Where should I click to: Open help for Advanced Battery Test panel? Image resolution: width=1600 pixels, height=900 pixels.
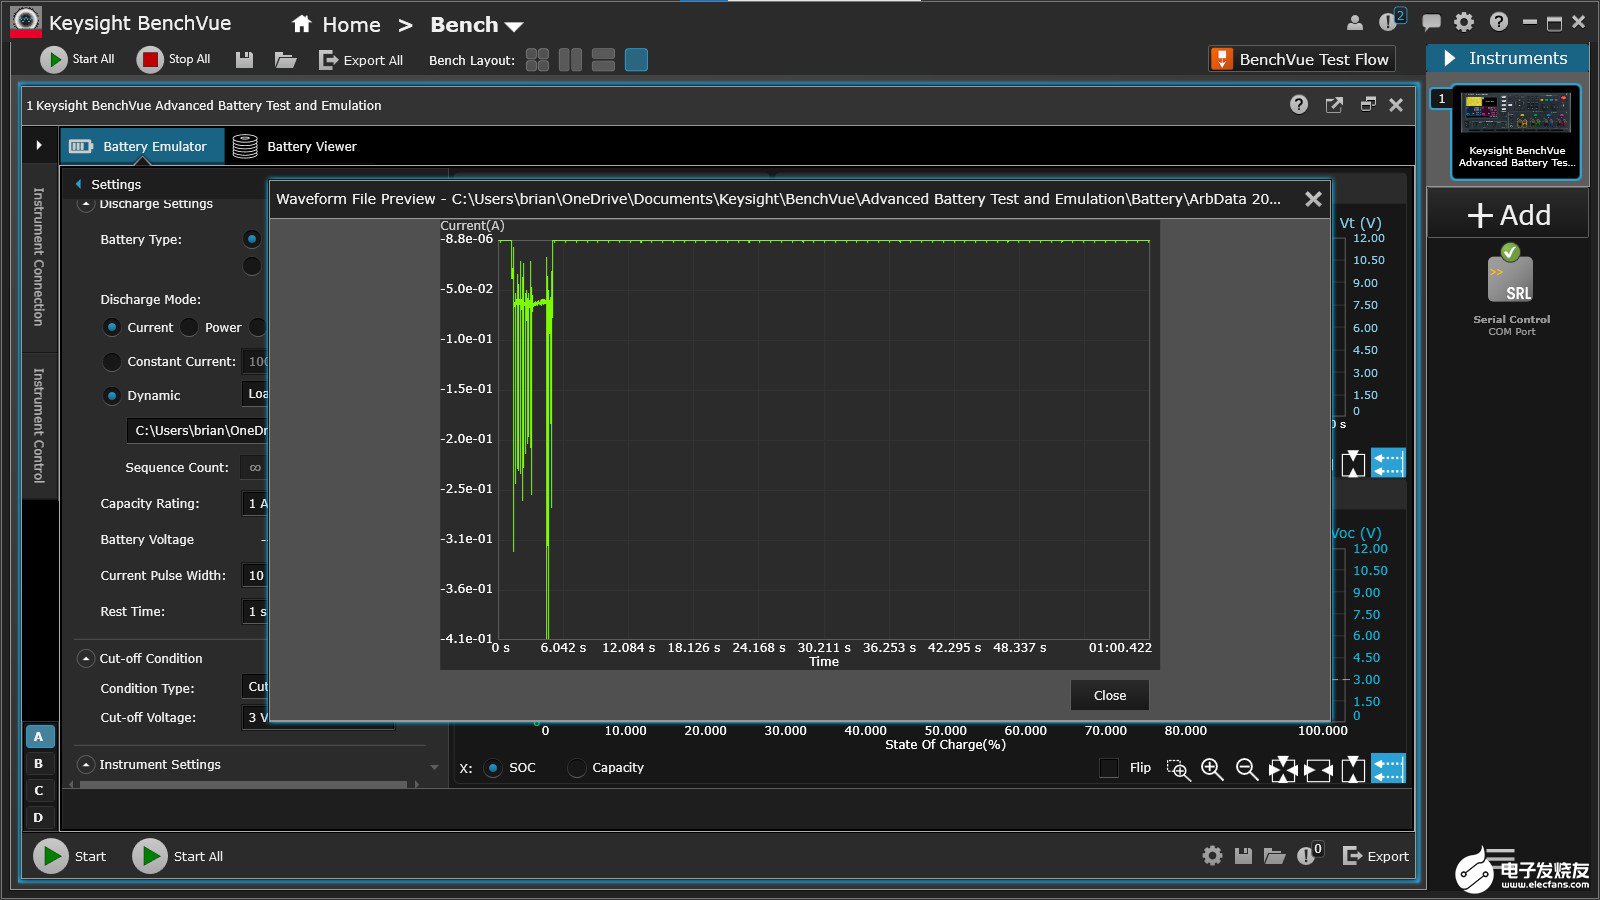[x=1298, y=105]
